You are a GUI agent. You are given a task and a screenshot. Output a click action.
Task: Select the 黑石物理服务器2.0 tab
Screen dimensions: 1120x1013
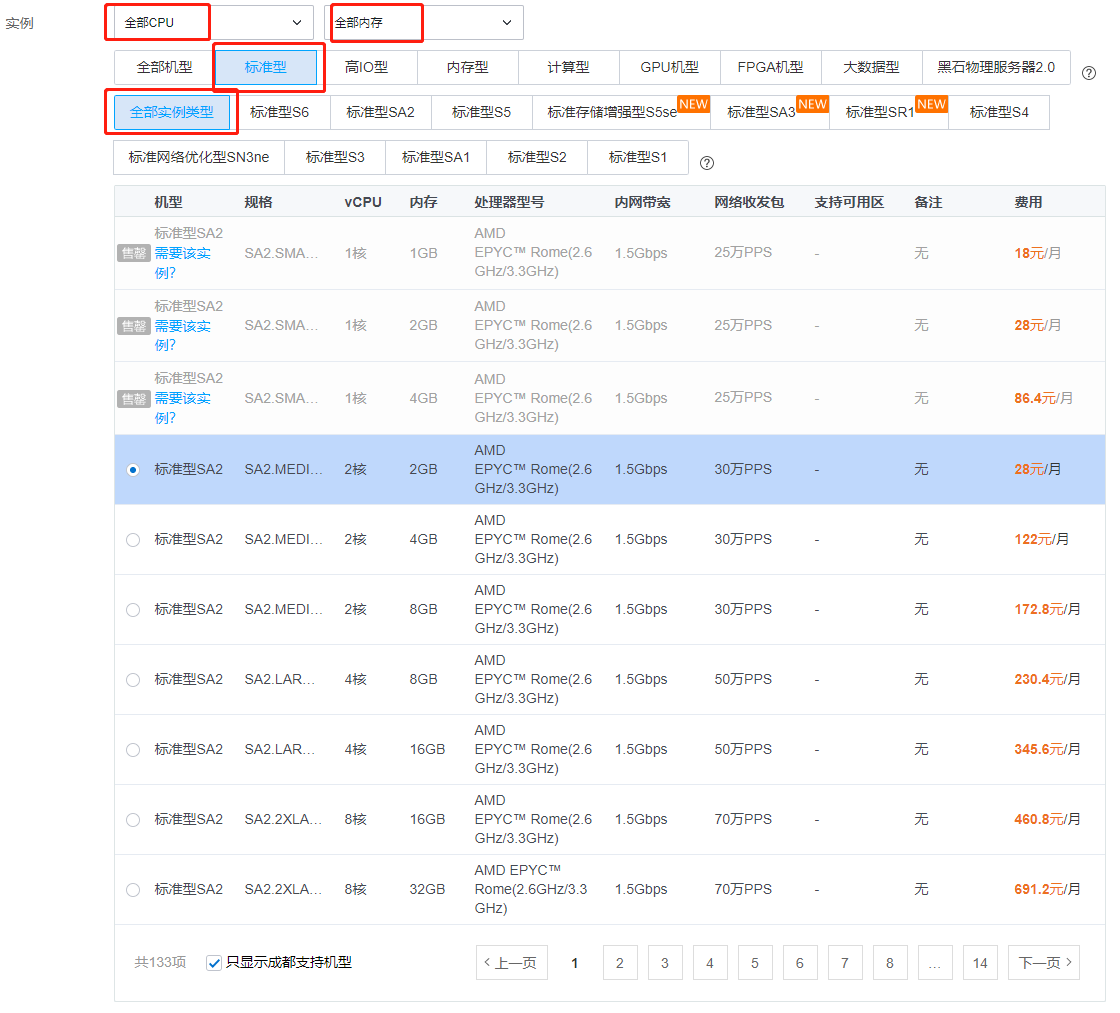[x=996, y=67]
